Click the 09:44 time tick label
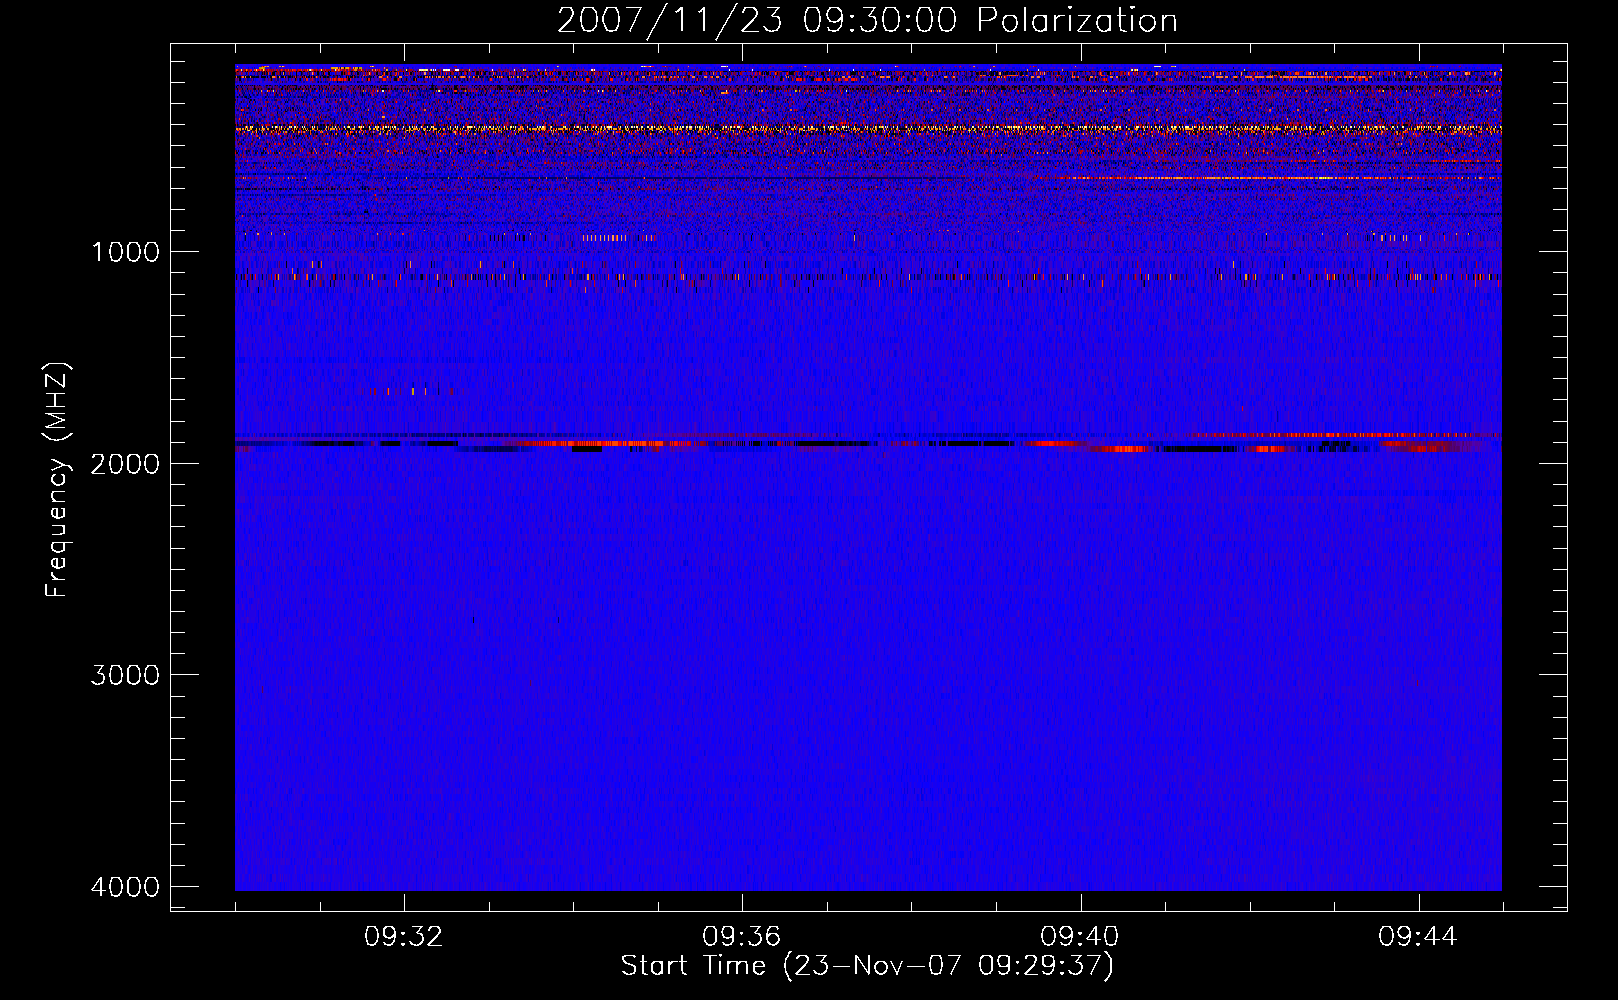 click(1418, 937)
